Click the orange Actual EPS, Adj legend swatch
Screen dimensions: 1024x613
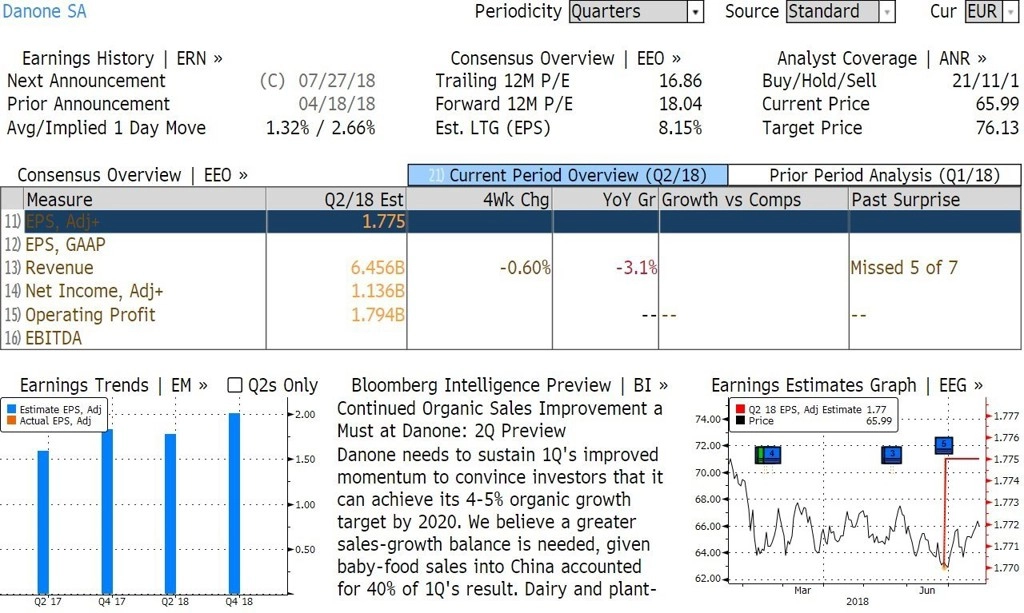click(x=11, y=421)
